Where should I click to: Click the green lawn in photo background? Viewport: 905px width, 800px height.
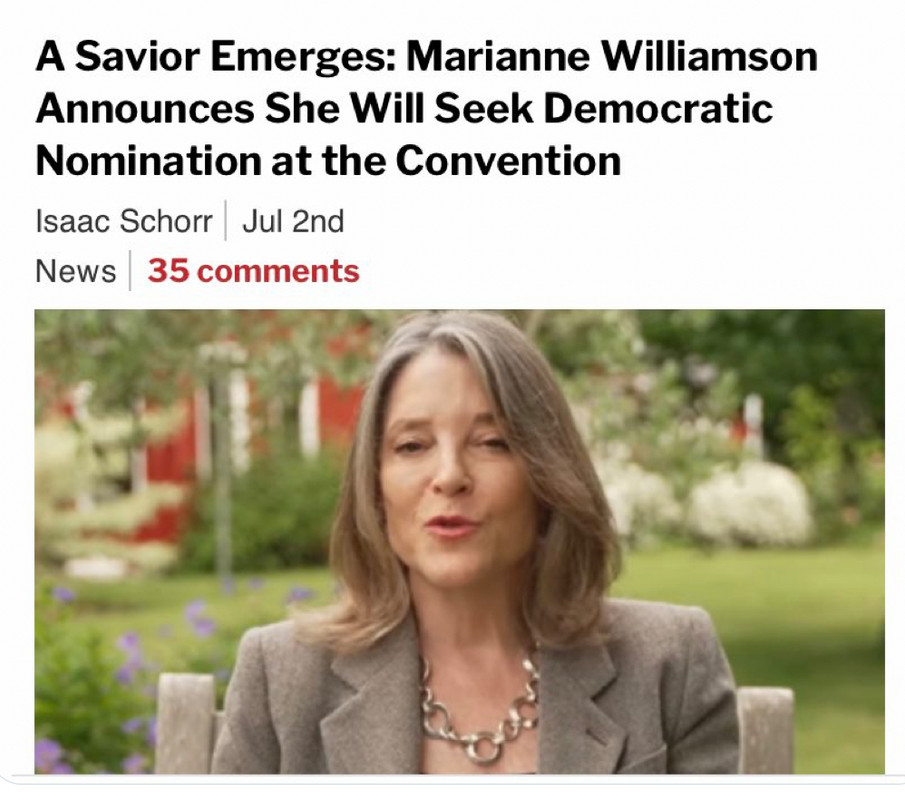808,606
